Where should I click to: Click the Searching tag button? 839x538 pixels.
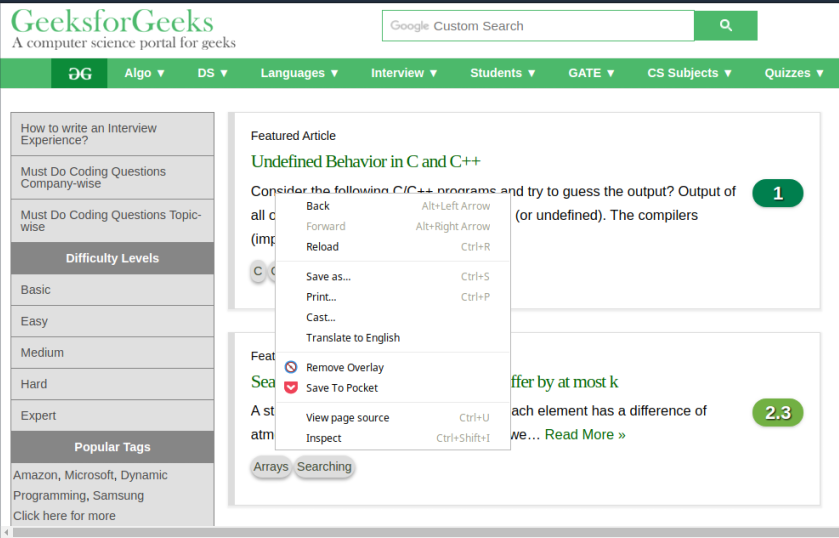pyautogui.click(x=324, y=467)
